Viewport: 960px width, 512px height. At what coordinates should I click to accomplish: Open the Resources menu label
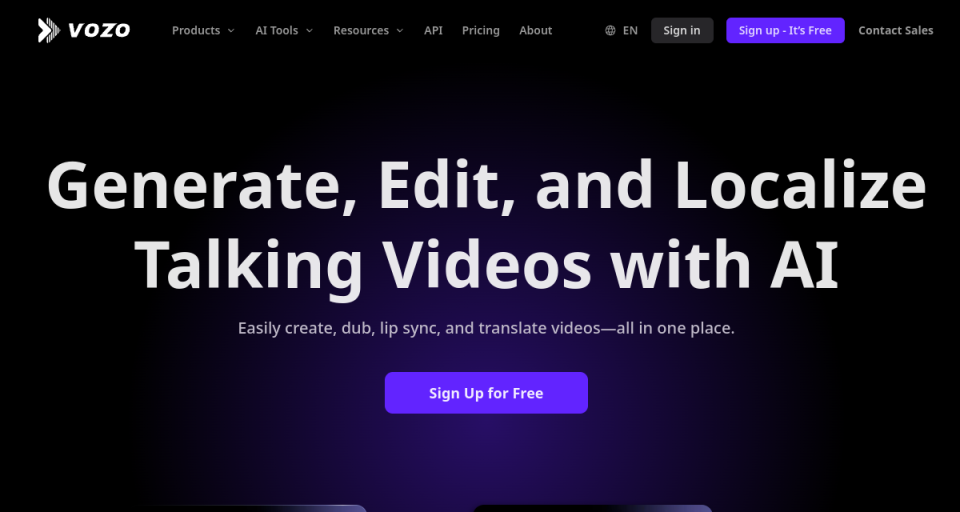coord(361,31)
